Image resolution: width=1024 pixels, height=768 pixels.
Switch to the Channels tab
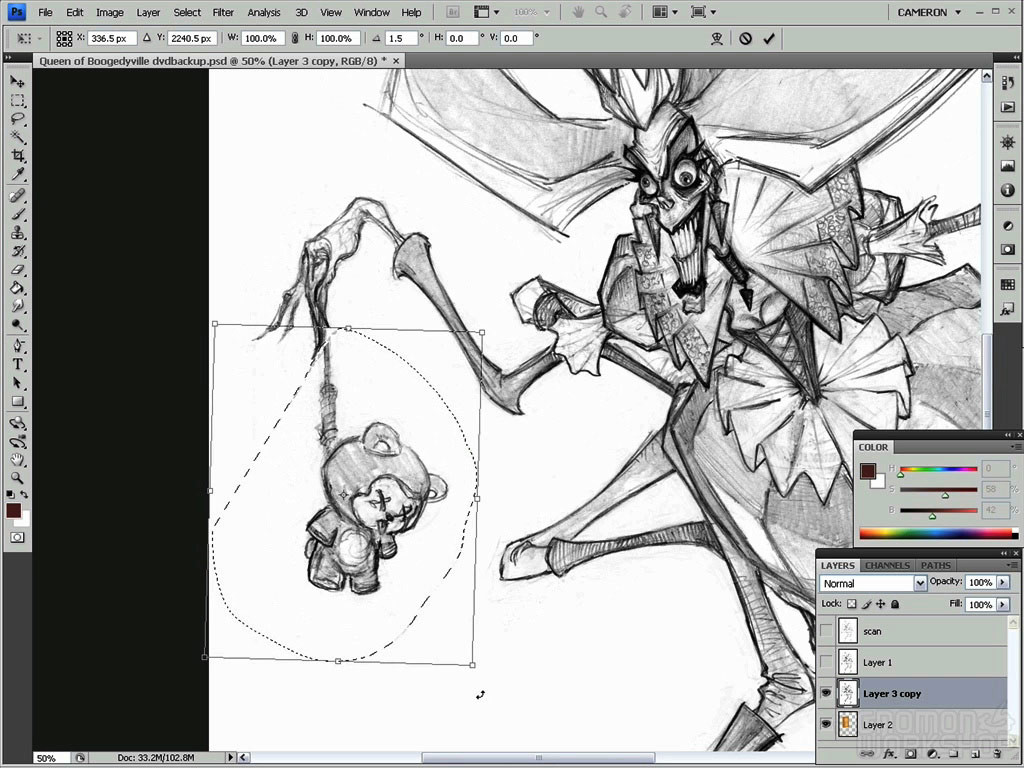[887, 565]
